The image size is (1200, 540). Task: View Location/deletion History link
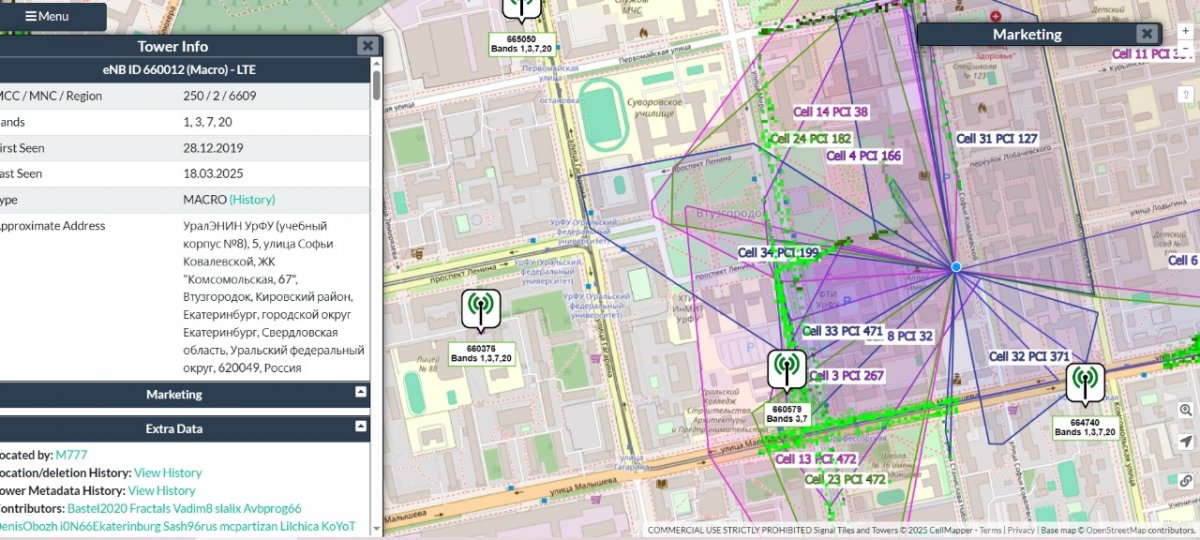coord(168,473)
